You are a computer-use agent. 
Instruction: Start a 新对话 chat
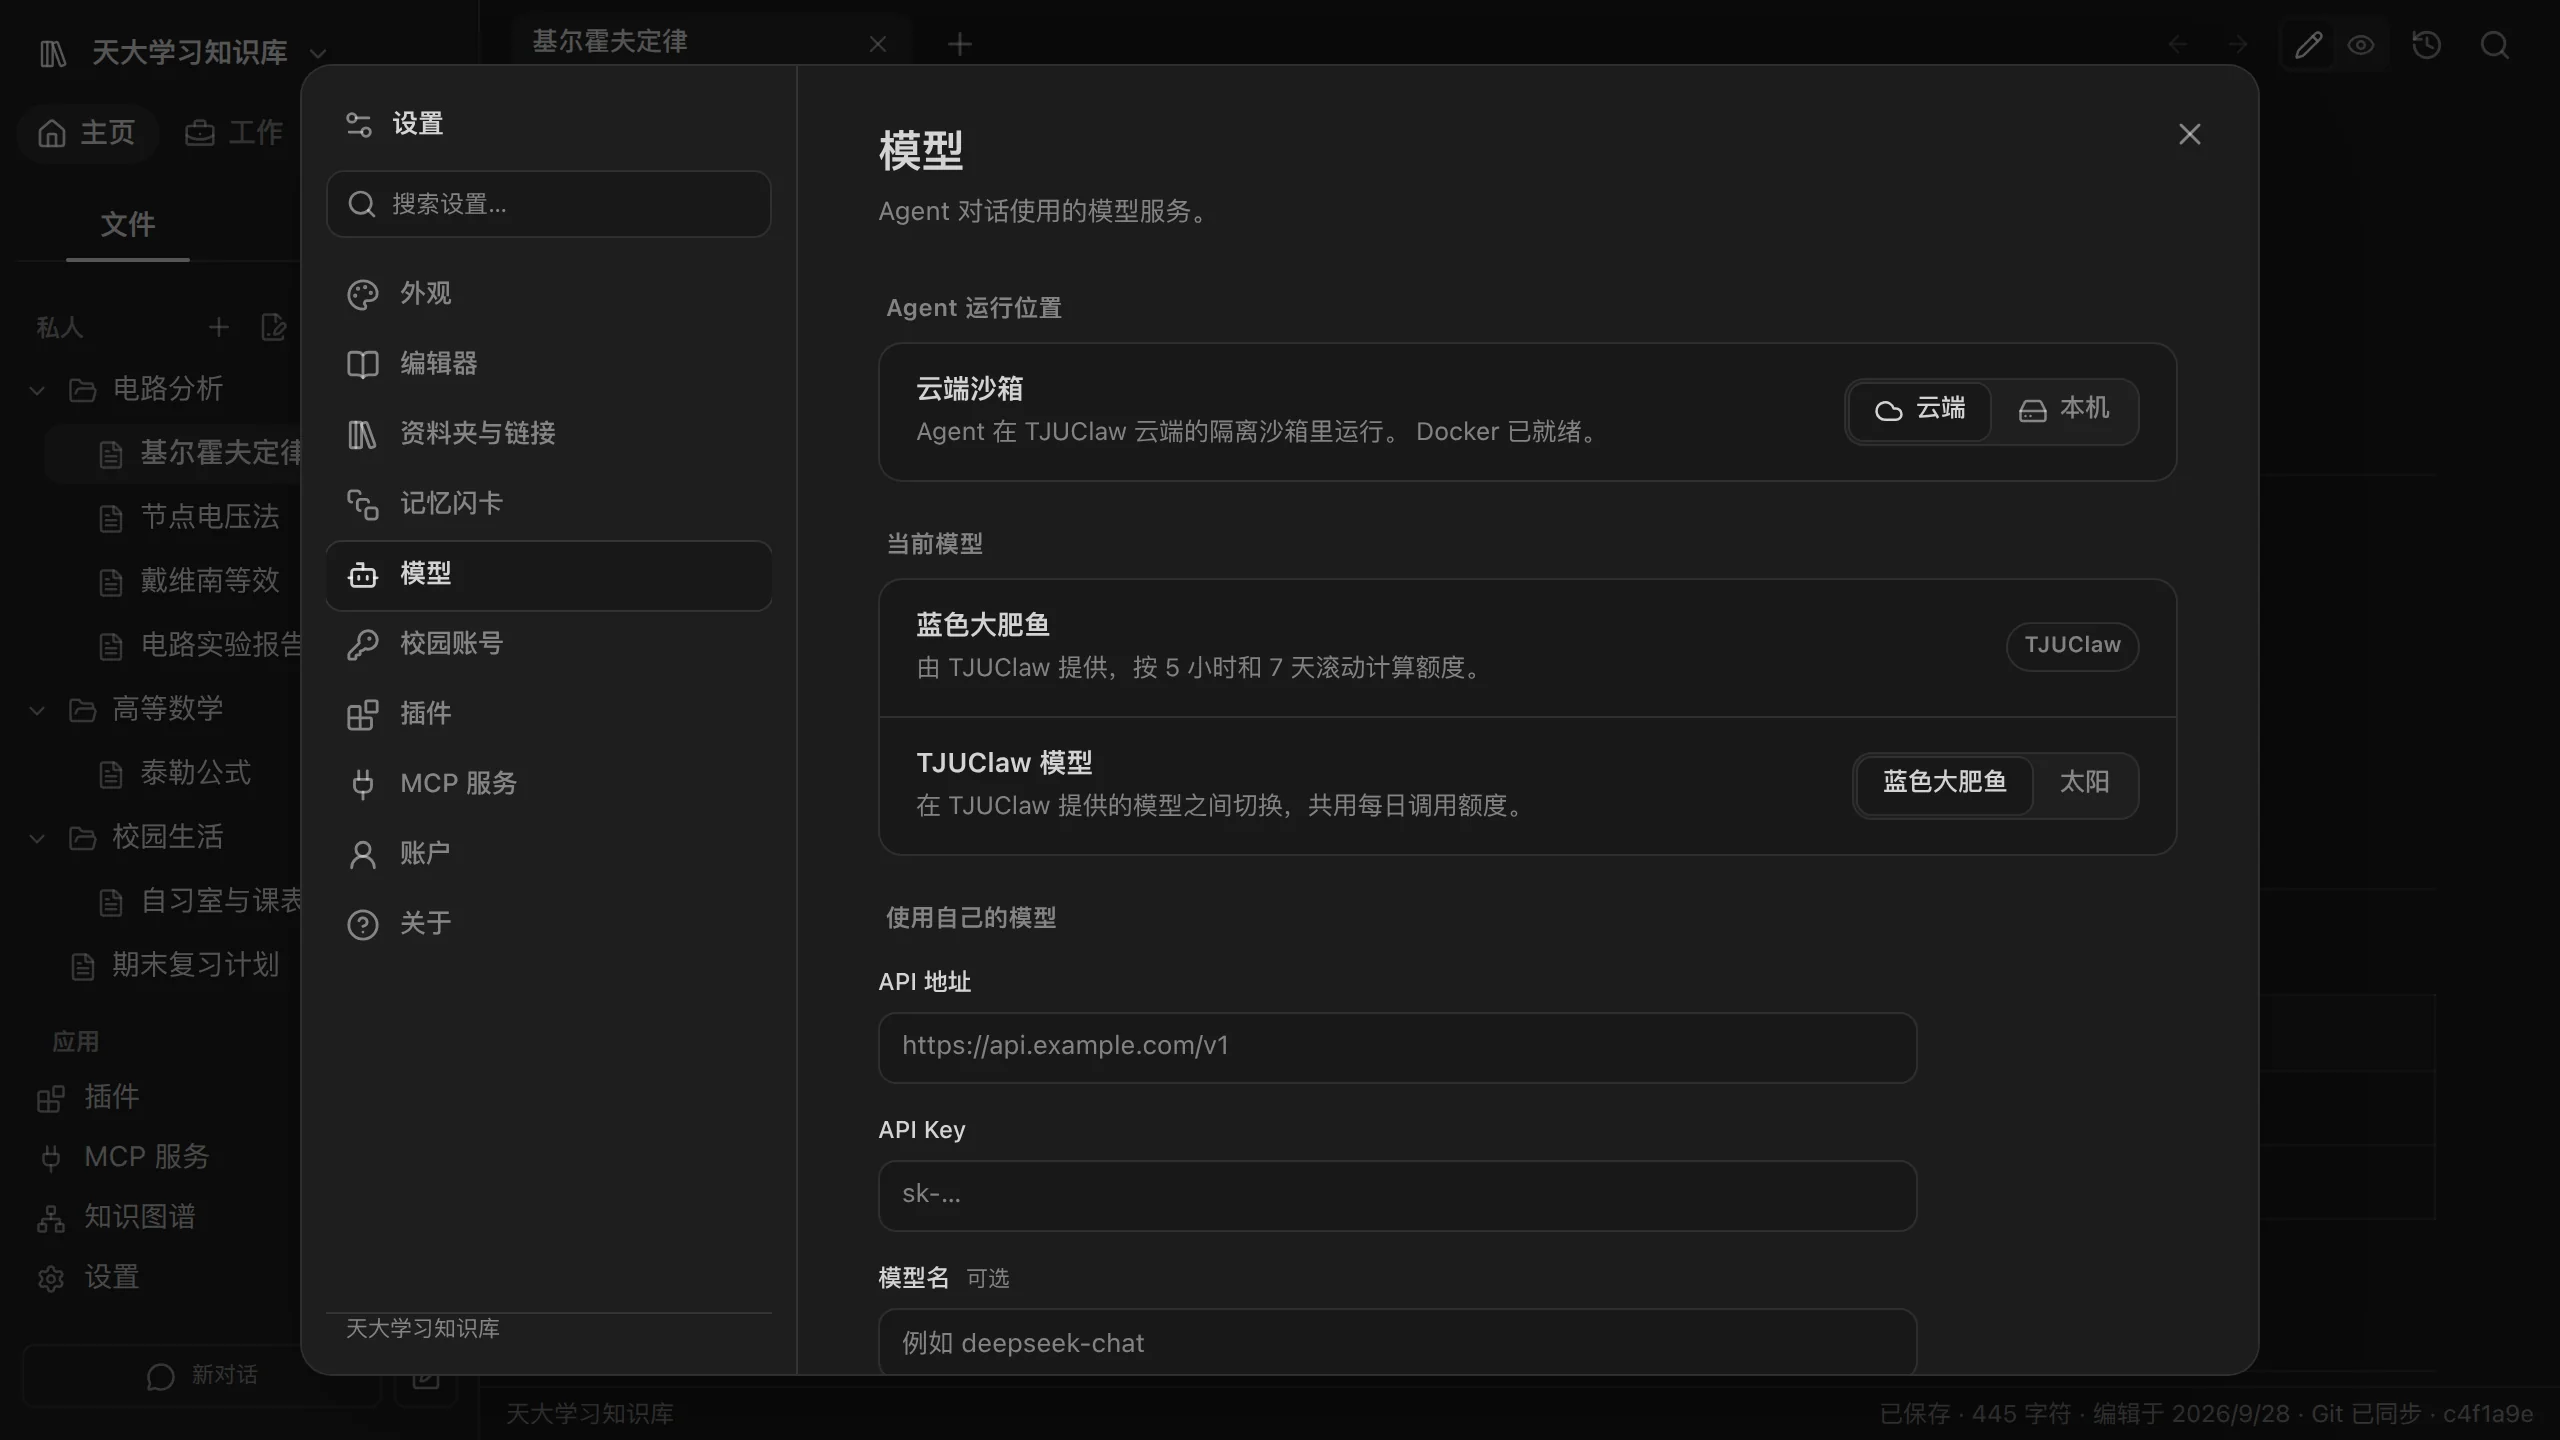[202, 1376]
